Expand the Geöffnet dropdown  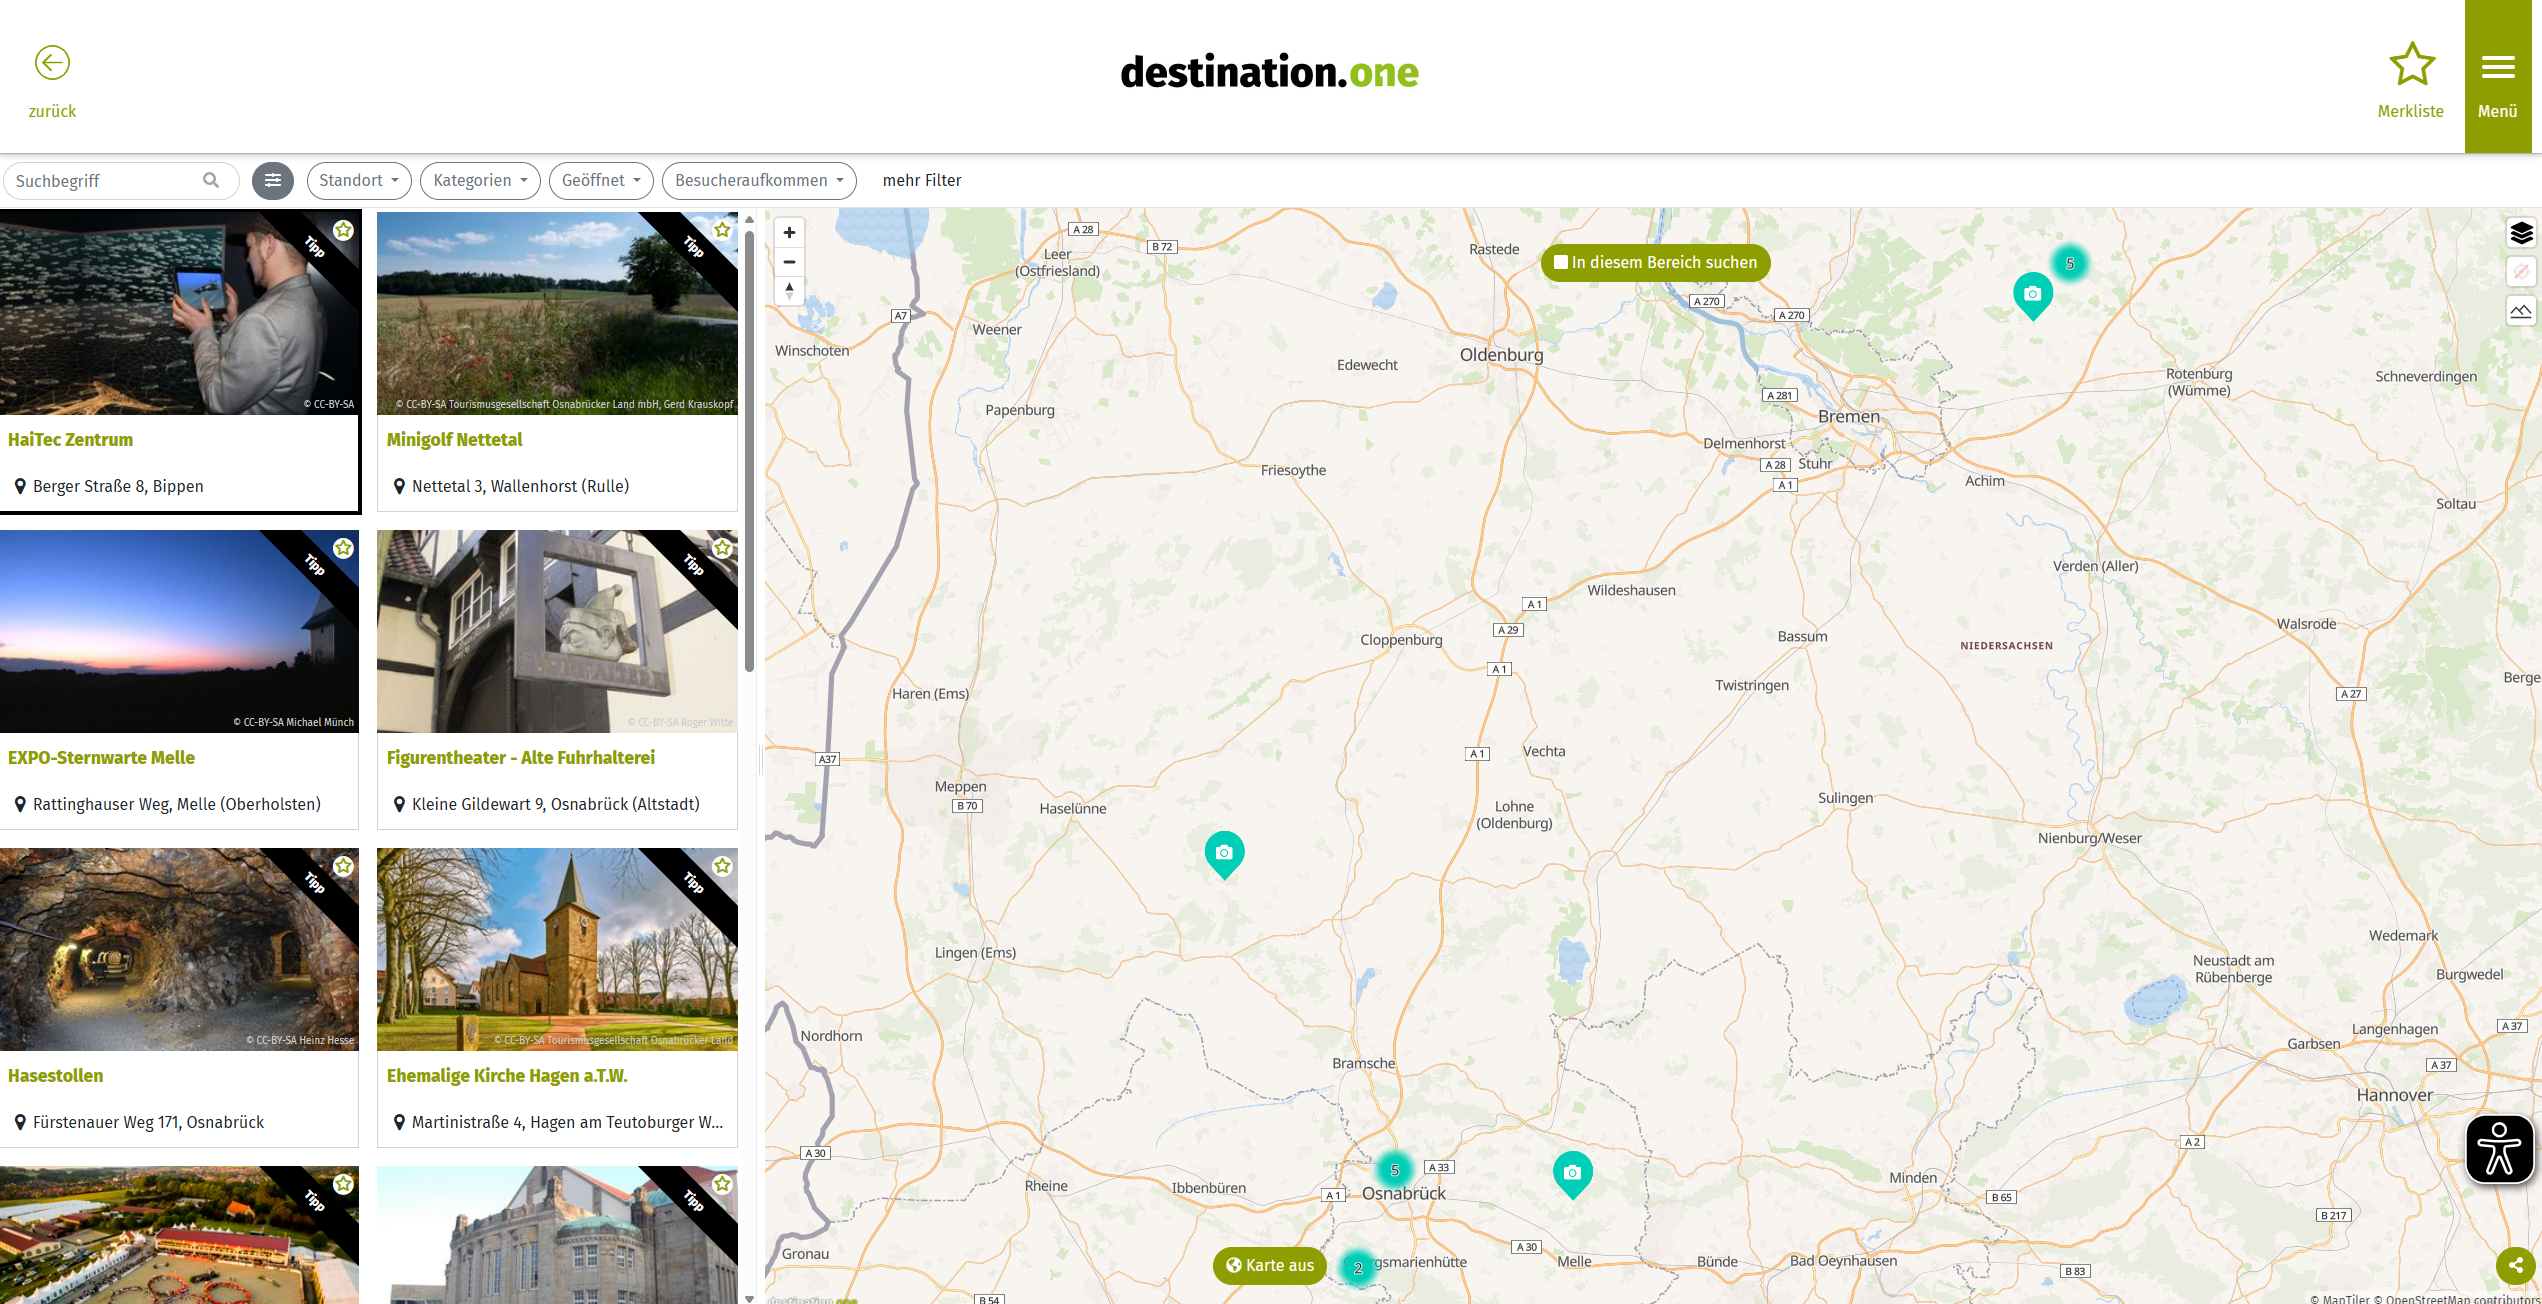coord(601,180)
